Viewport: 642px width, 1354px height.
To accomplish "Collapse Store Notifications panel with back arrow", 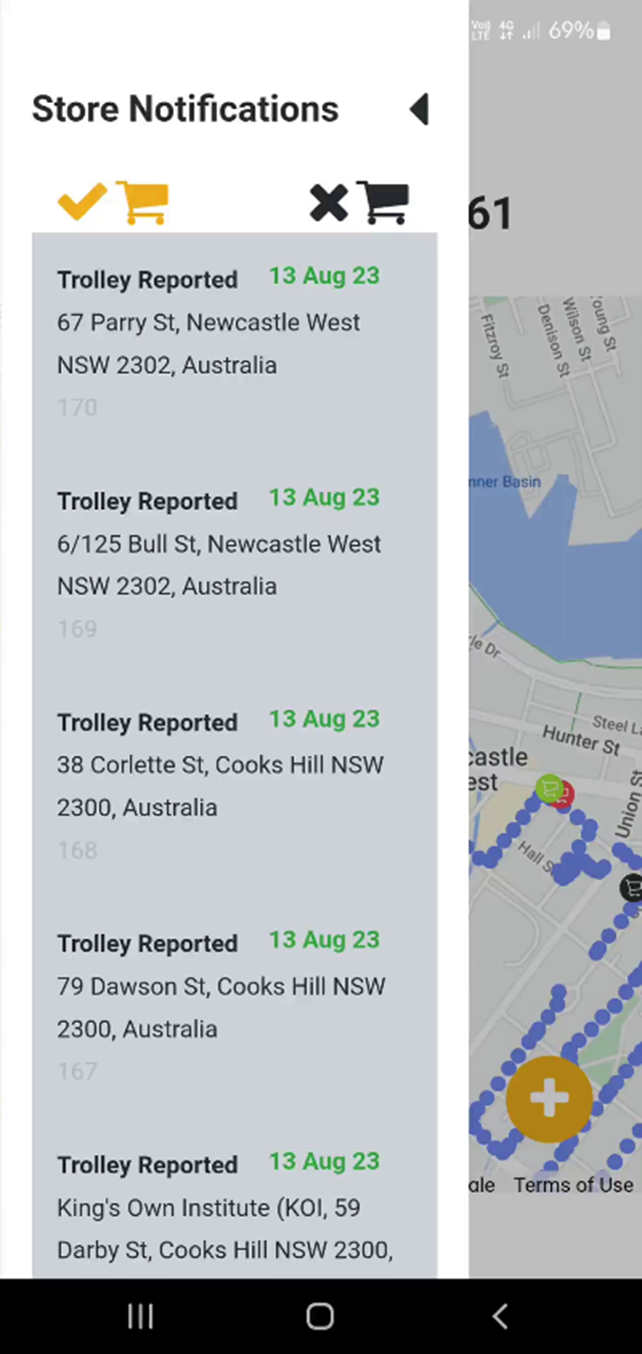I will tap(419, 109).
